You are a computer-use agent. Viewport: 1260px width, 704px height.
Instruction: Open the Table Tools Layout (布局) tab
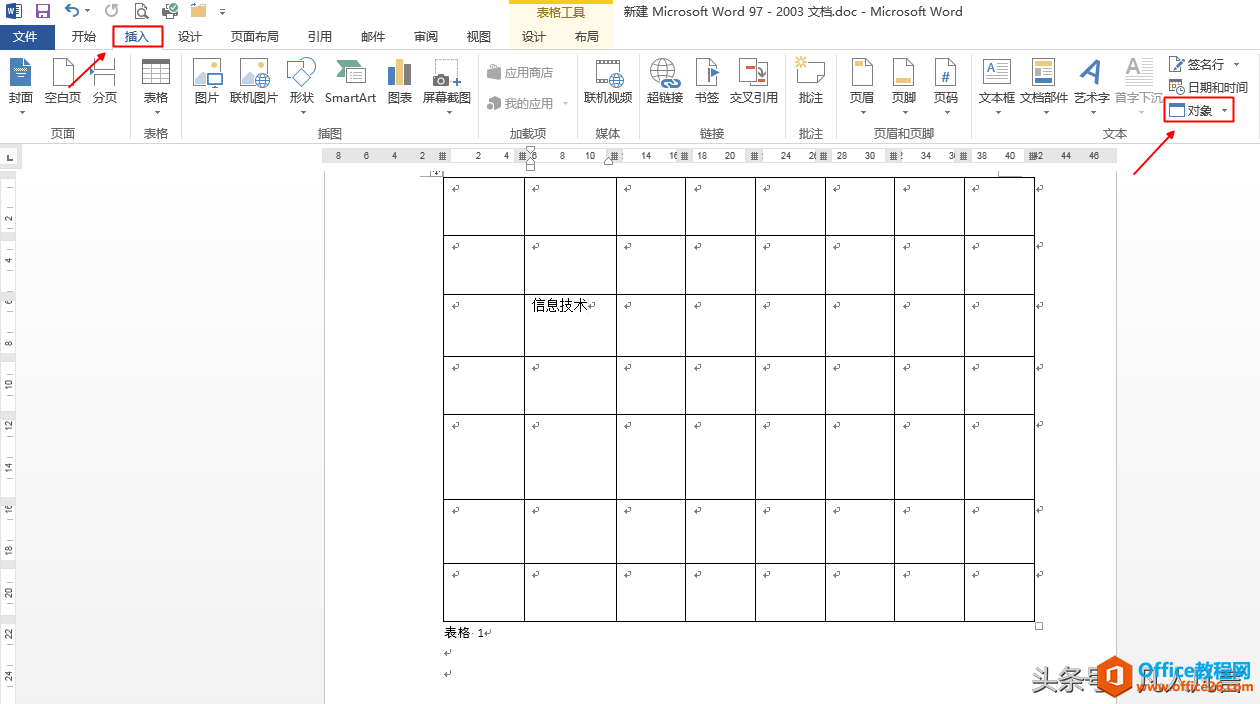coord(587,37)
